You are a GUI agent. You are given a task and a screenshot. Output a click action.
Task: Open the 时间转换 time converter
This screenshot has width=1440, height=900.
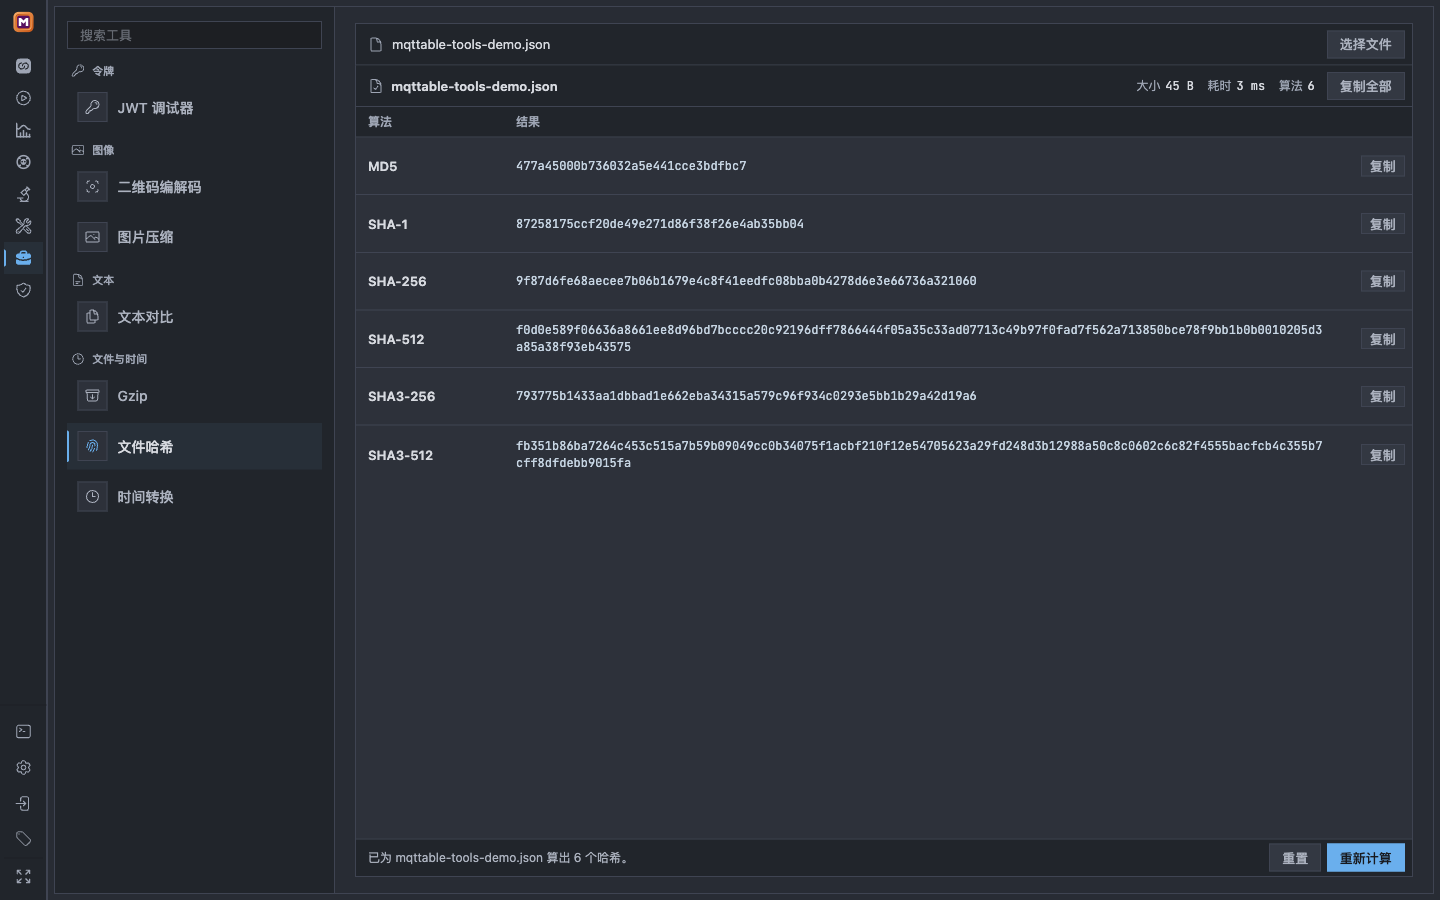click(x=194, y=497)
